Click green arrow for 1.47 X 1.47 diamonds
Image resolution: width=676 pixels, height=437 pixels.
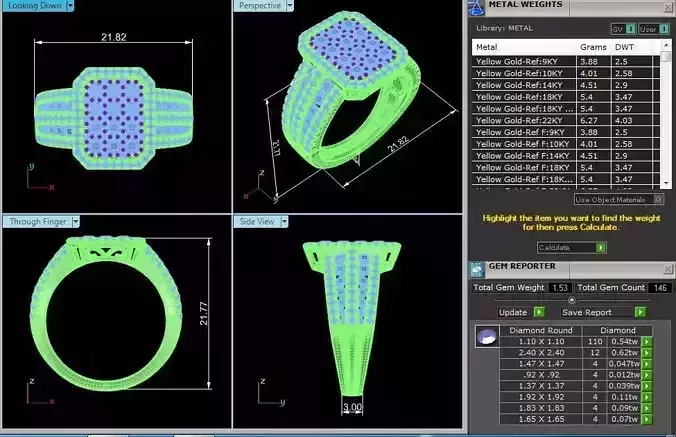click(647, 364)
